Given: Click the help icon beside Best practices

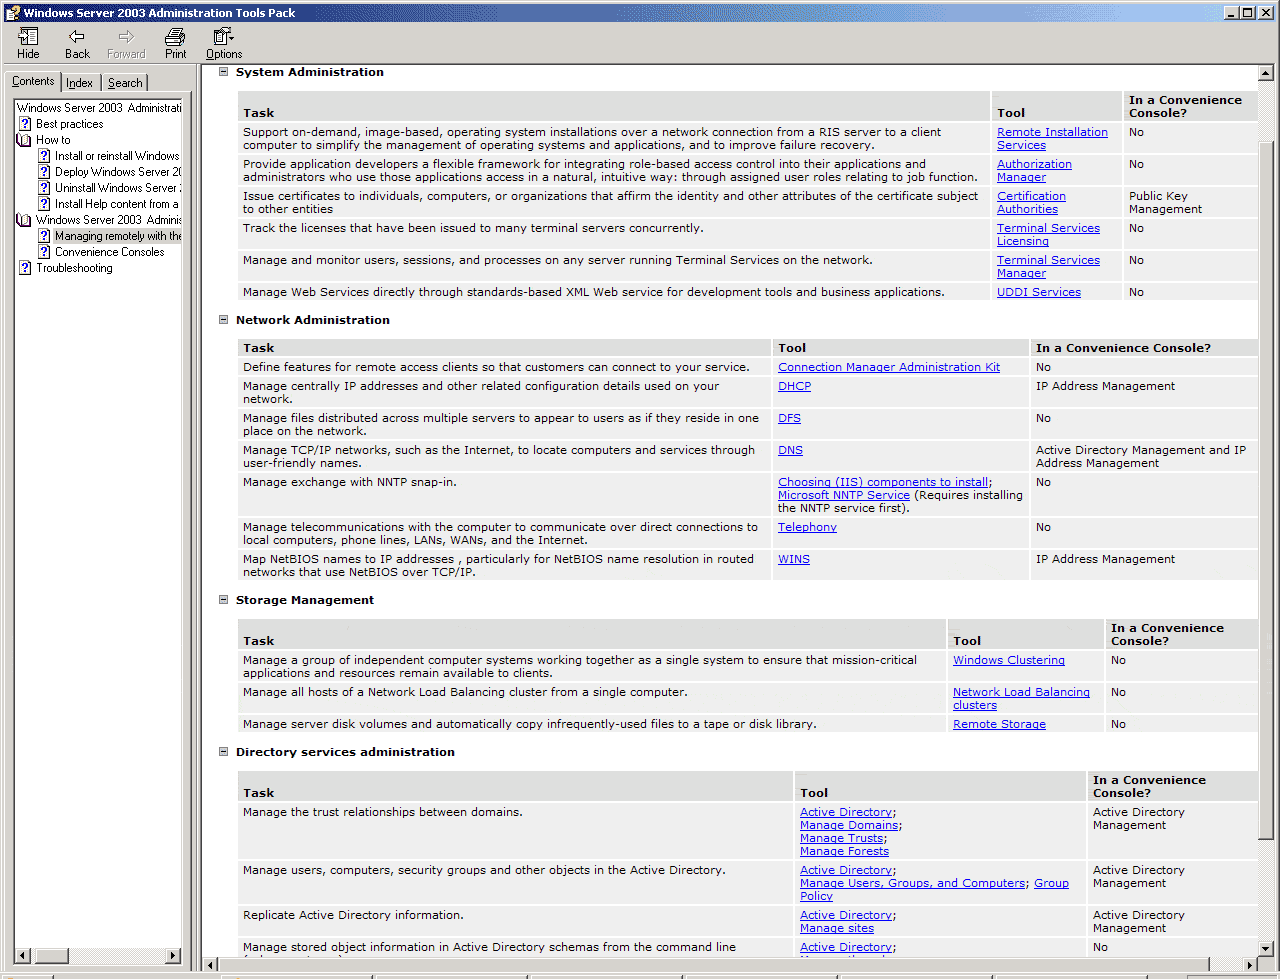Looking at the screenshot, I should coord(25,124).
